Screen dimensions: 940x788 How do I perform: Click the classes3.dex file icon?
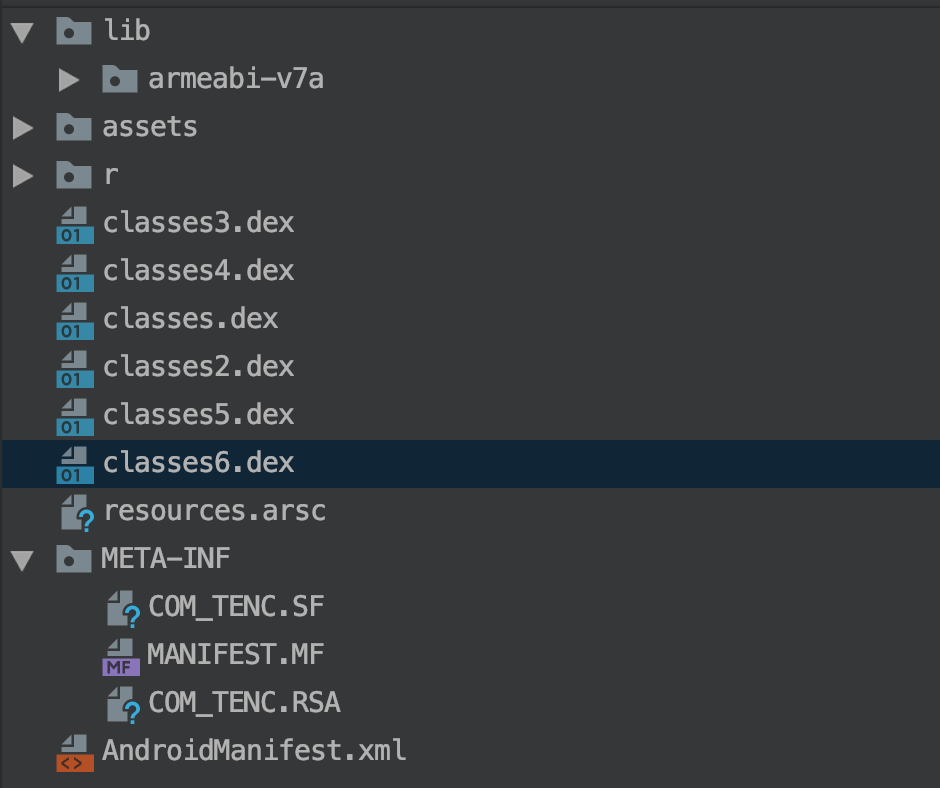click(75, 224)
